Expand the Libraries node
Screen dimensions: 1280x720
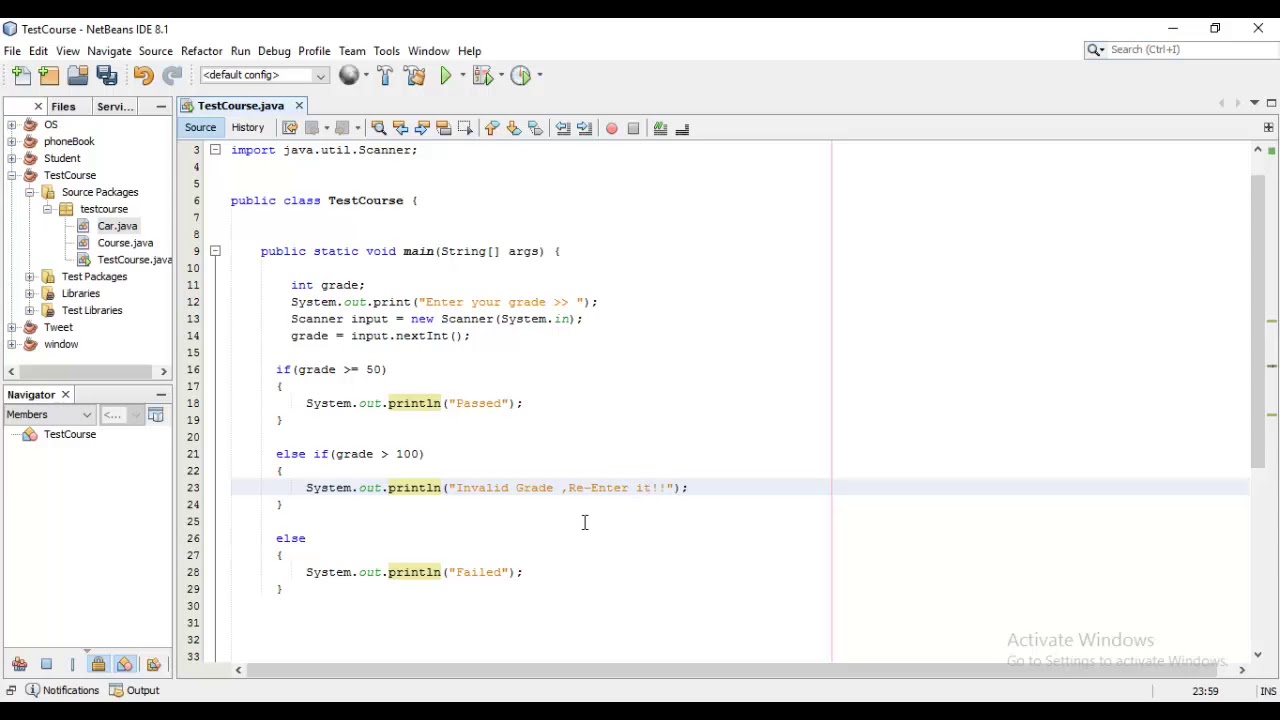30,294
